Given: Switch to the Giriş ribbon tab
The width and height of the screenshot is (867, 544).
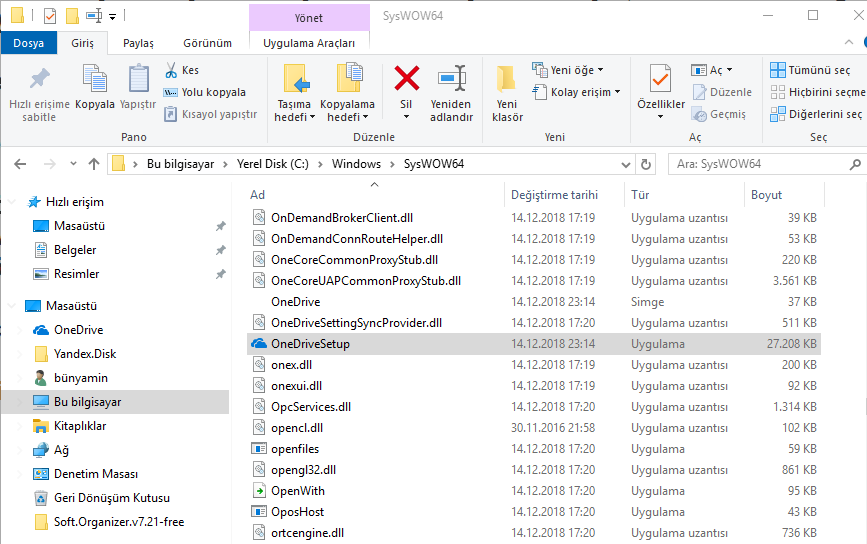Looking at the screenshot, I should [82, 43].
